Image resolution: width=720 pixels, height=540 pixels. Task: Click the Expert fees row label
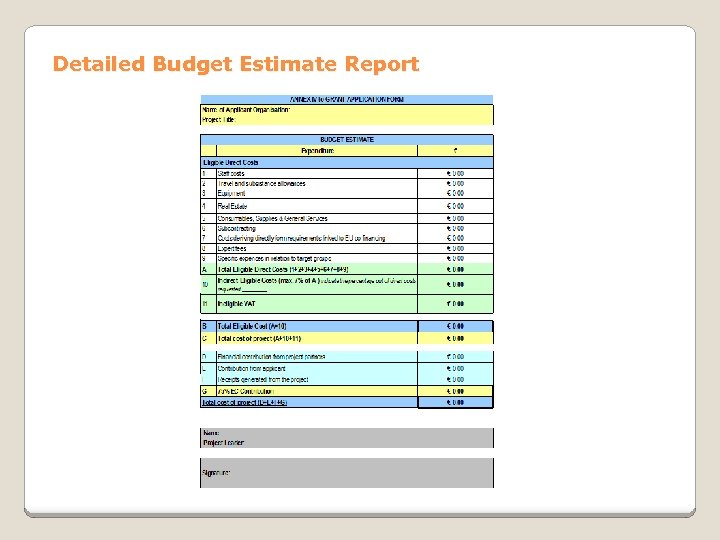[x=232, y=248]
